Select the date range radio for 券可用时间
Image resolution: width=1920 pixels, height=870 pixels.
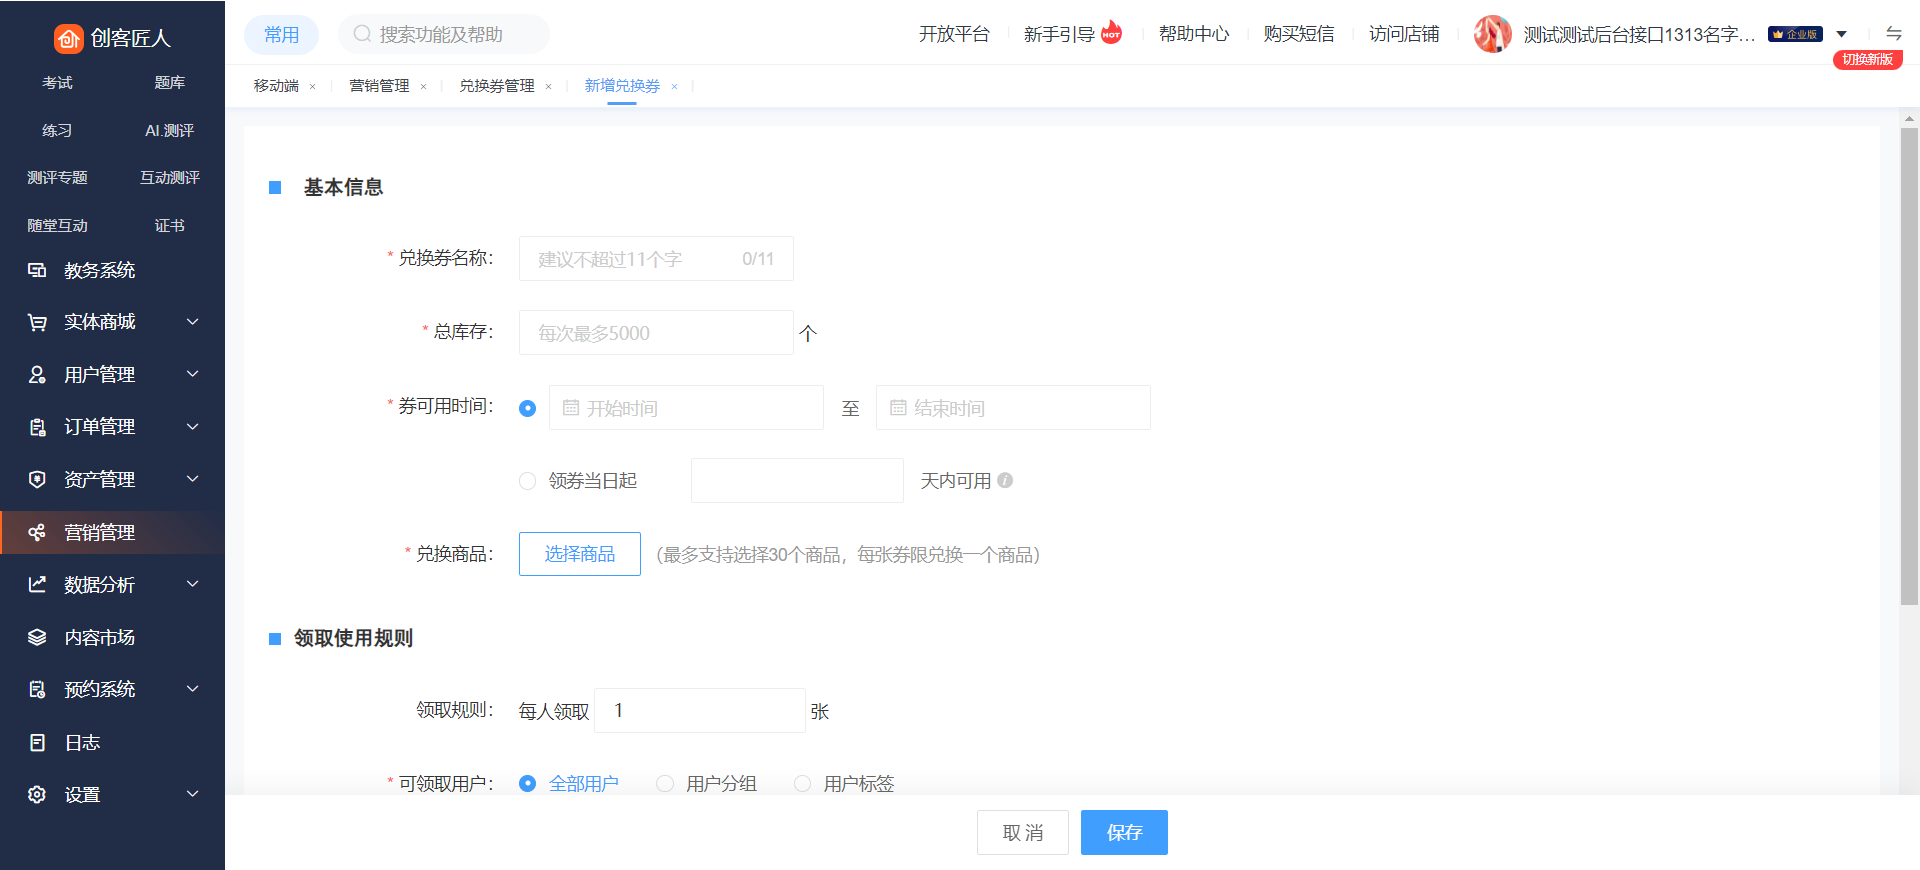(528, 408)
